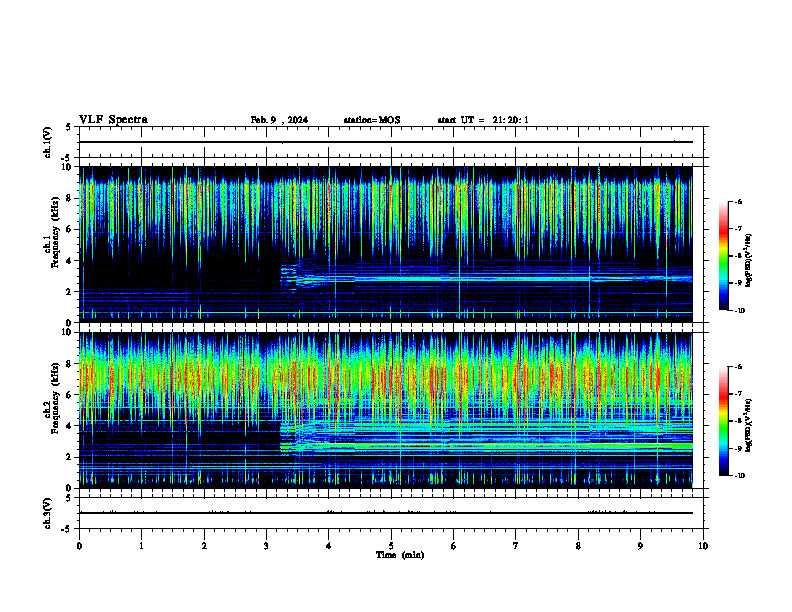Click the "start UT = 21:20: 1" text
This screenshot has width=792, height=612.
(483, 120)
